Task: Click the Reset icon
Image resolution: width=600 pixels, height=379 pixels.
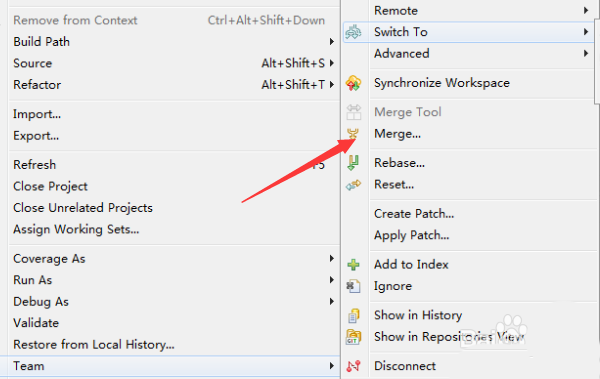Action: click(x=353, y=185)
